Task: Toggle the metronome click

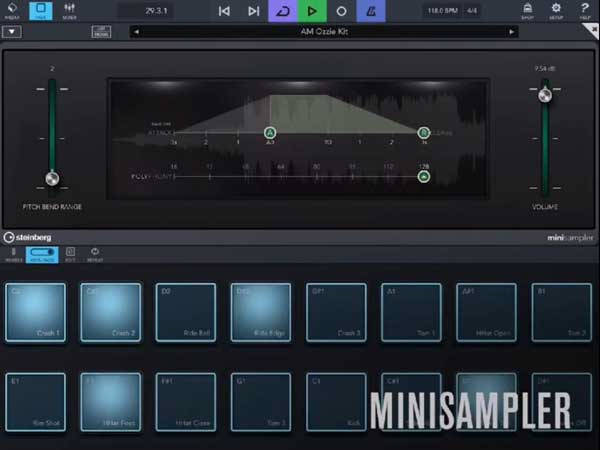Action: (371, 11)
